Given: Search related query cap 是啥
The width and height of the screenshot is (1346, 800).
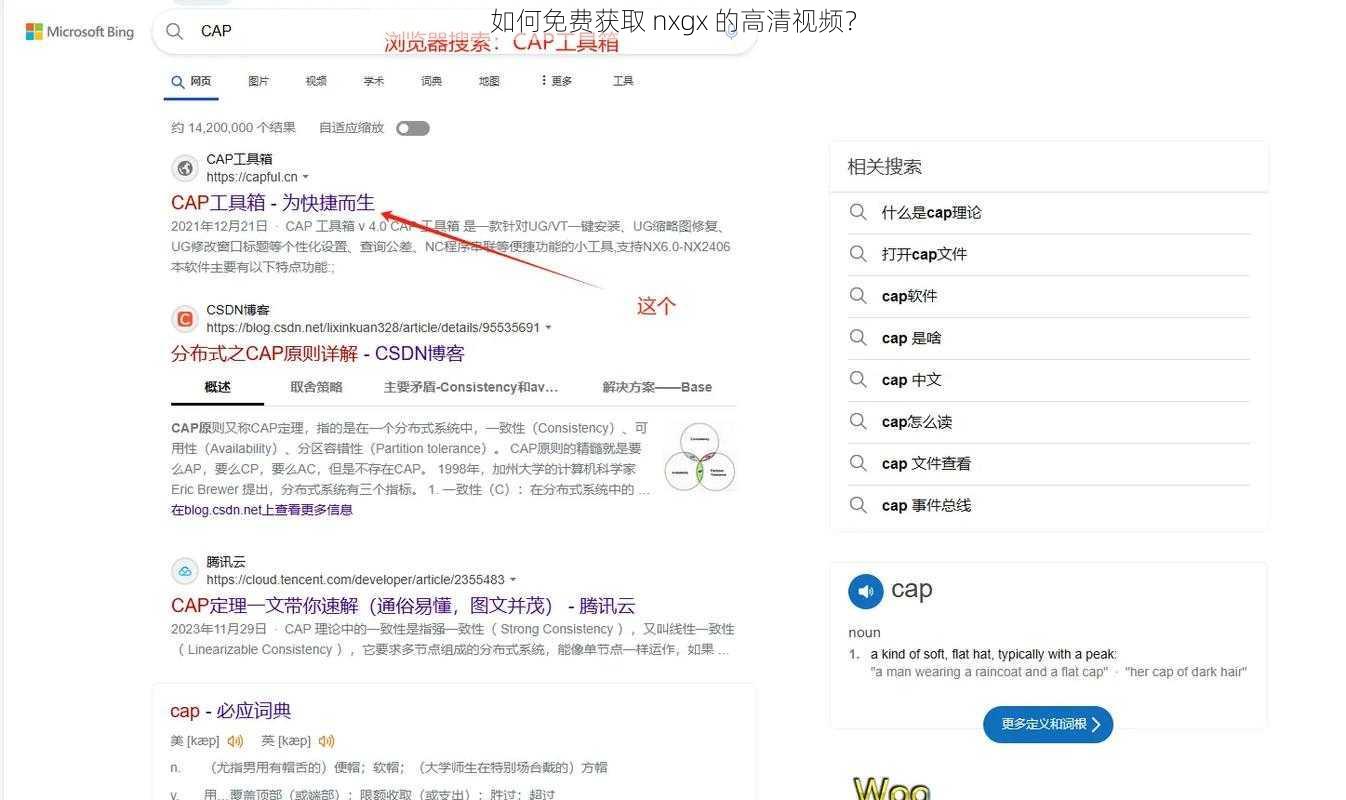Looking at the screenshot, I should [x=912, y=338].
